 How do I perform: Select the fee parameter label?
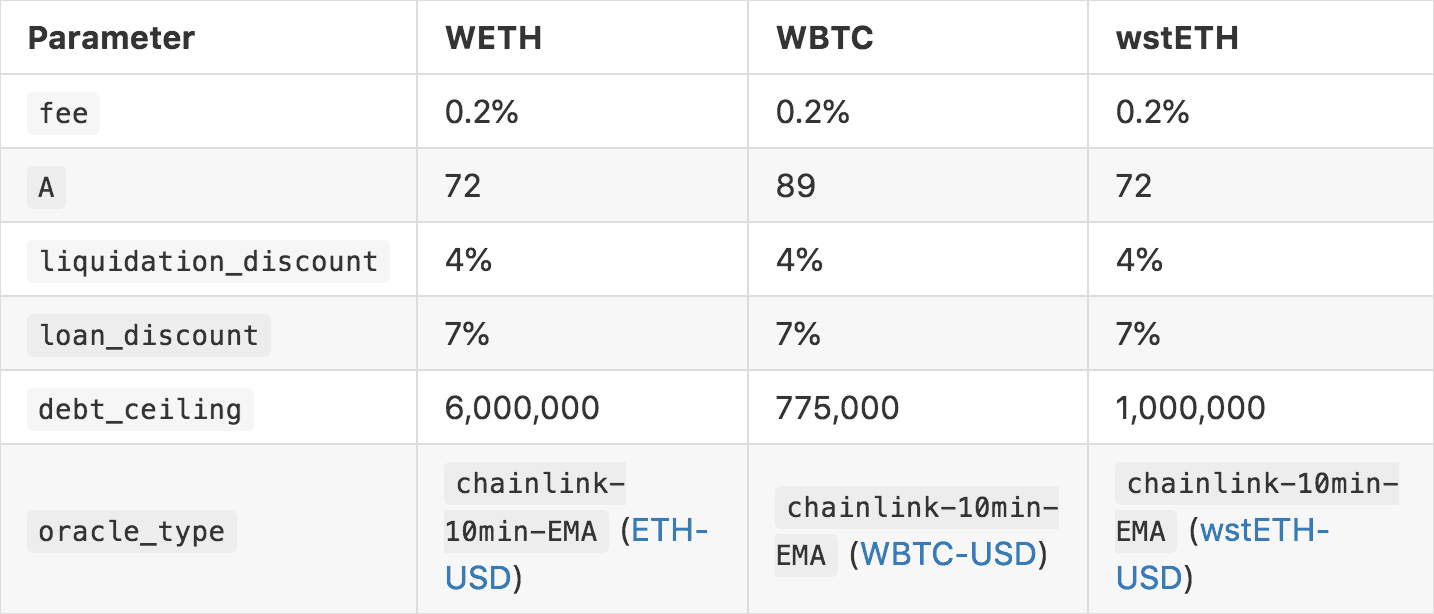tap(64, 113)
